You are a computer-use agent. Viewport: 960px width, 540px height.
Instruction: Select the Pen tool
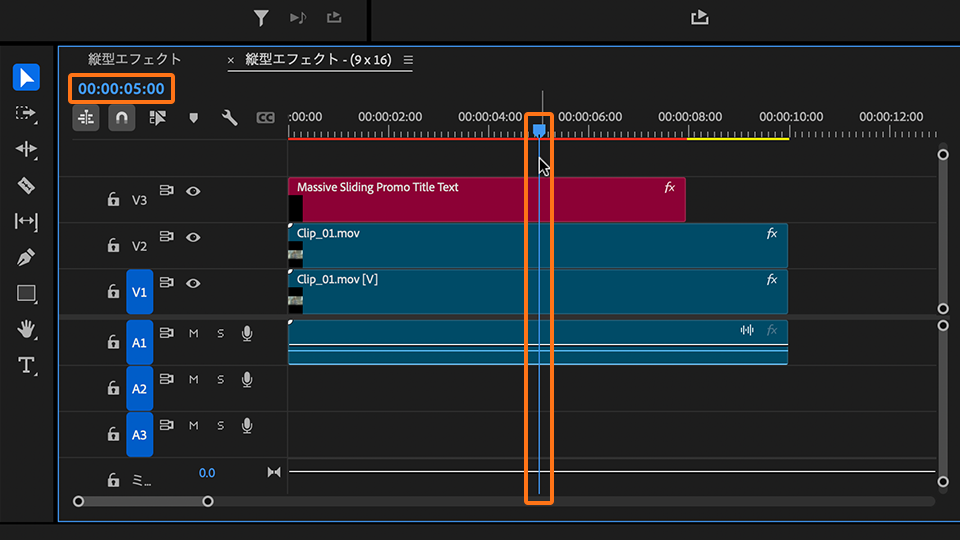(27, 258)
